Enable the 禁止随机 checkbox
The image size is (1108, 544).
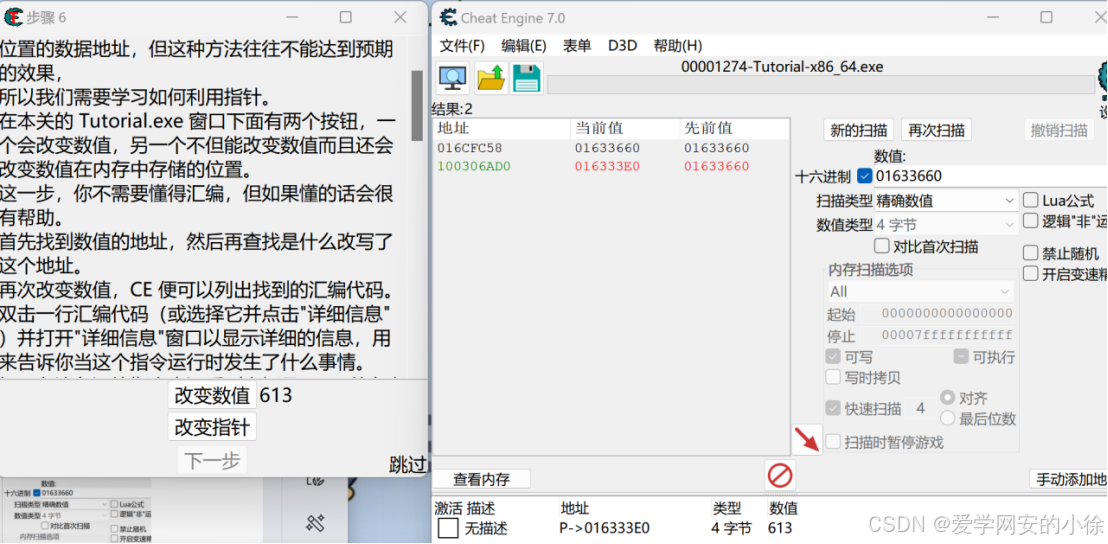click(1031, 253)
